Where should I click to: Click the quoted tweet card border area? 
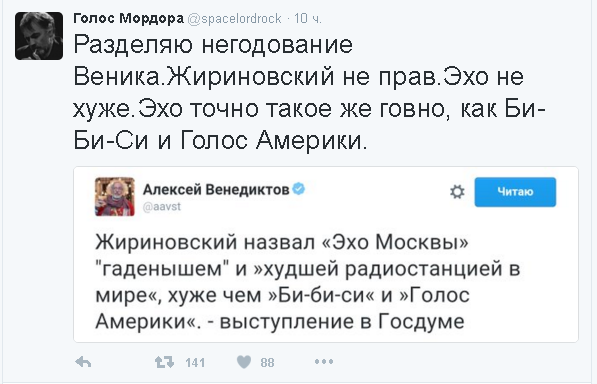326,254
